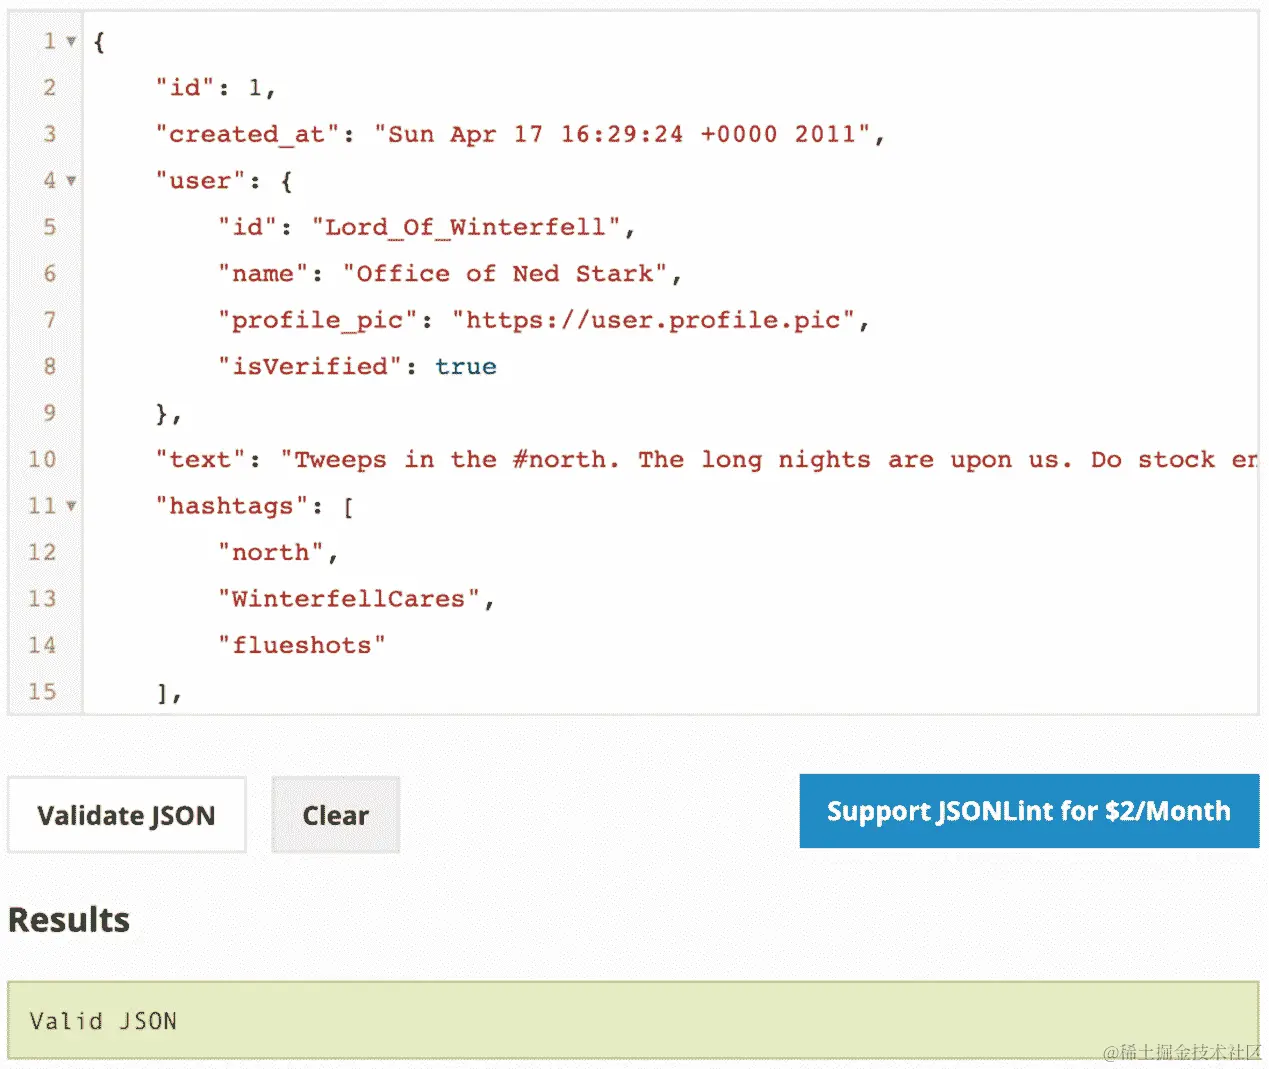Image resolution: width=1269 pixels, height=1069 pixels.
Task: Click the "Lord_Of_Winterfell" id value
Action: pyautogui.click(x=465, y=227)
